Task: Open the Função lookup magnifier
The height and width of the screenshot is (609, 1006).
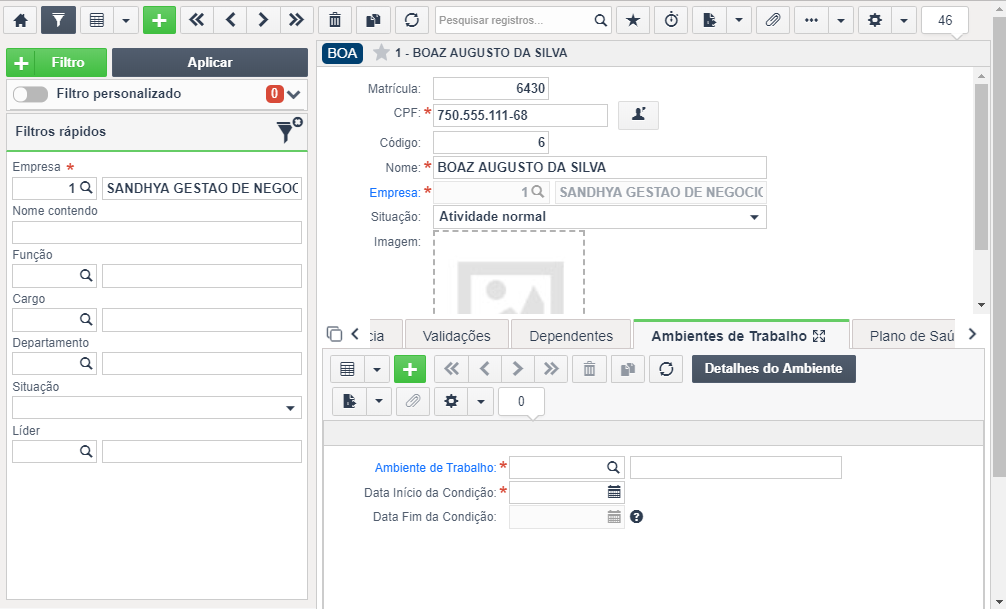Action: coord(86,275)
